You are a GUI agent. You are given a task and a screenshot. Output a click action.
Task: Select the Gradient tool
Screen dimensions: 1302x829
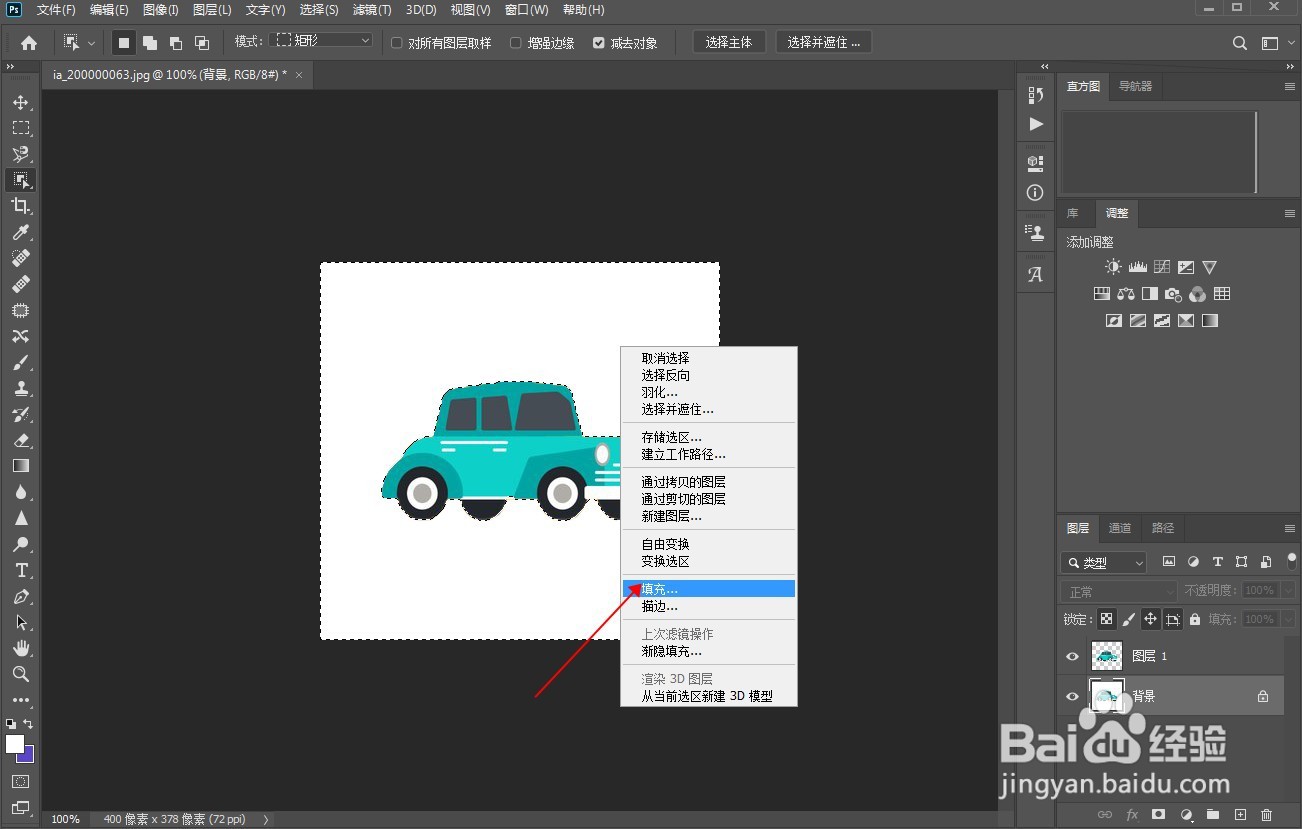click(20, 466)
